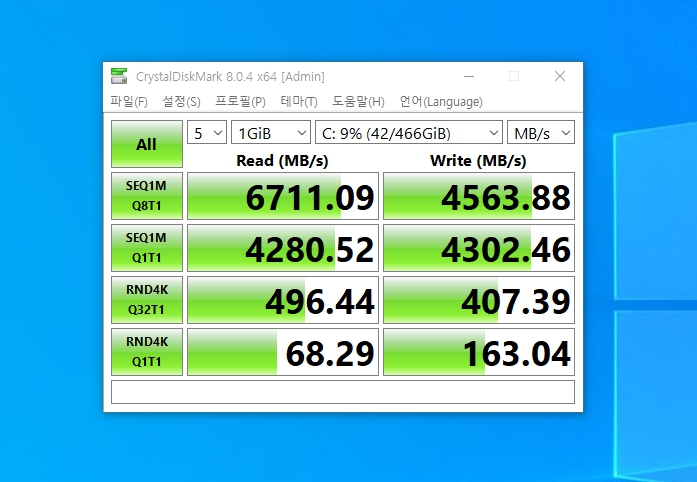697x482 pixels.
Task: Minimize the CrystalDiskMark window
Action: point(469,76)
